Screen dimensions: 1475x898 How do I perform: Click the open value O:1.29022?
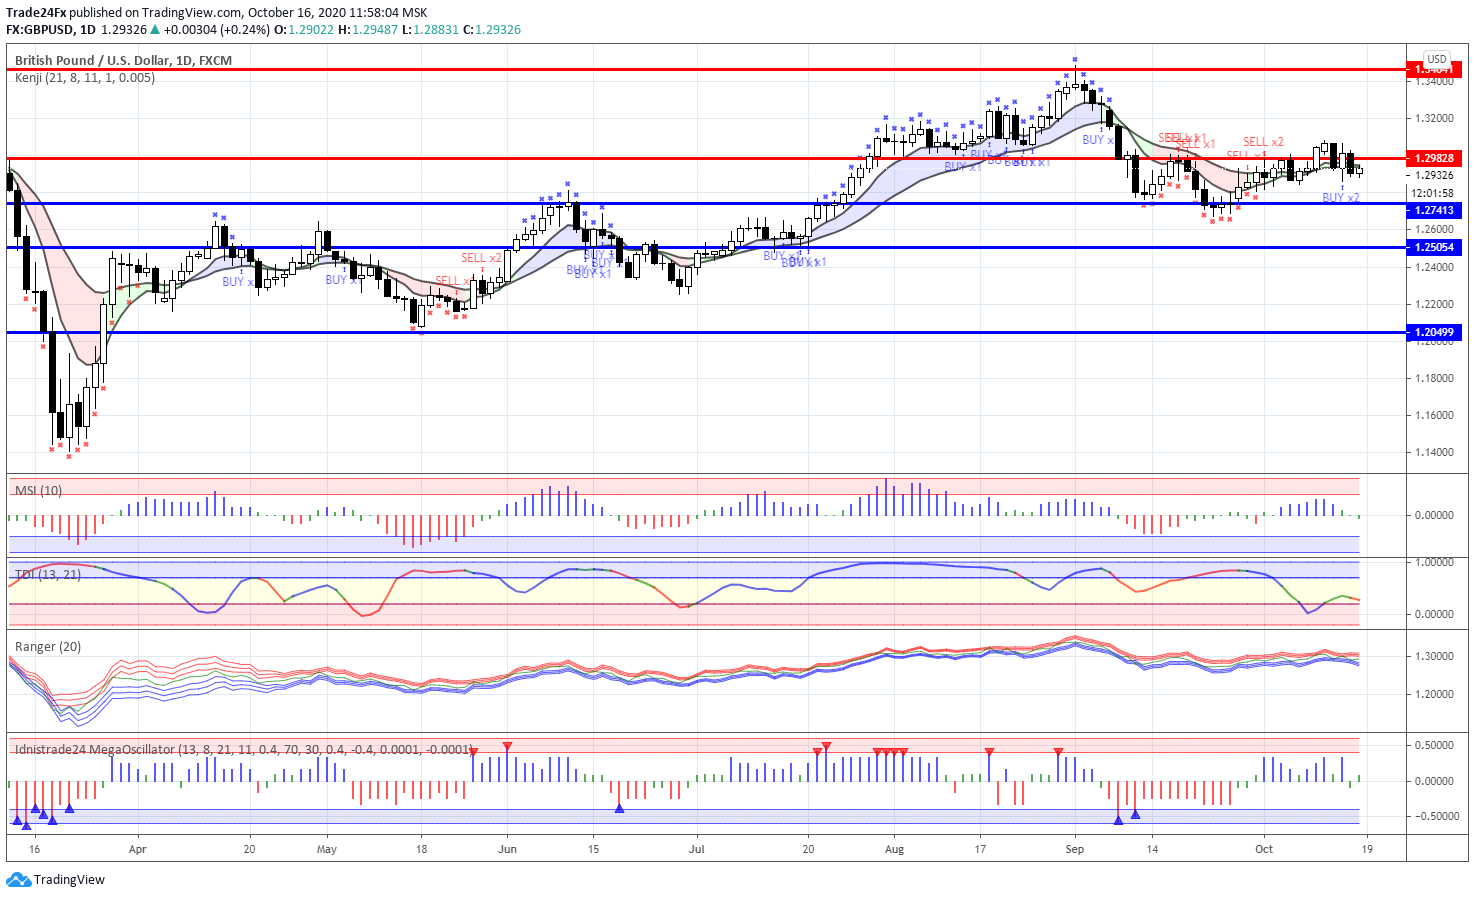coord(304,30)
